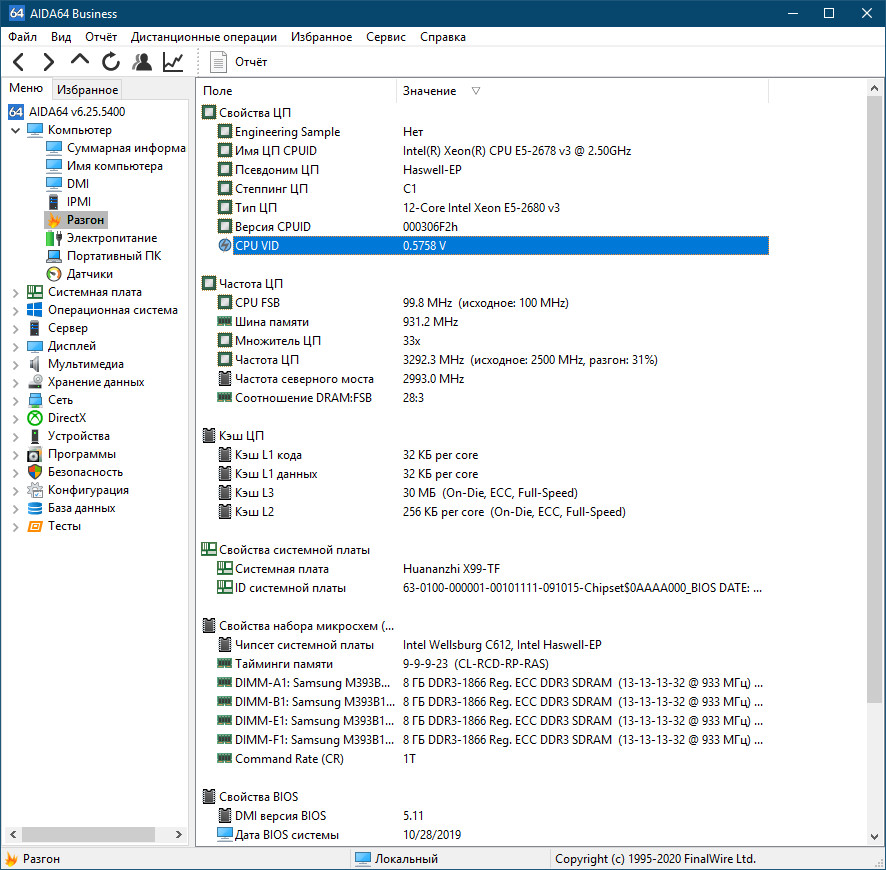Screen dimensions: 886x870
Task: Go back with the left arrow toolbar icon
Action: coord(19,62)
